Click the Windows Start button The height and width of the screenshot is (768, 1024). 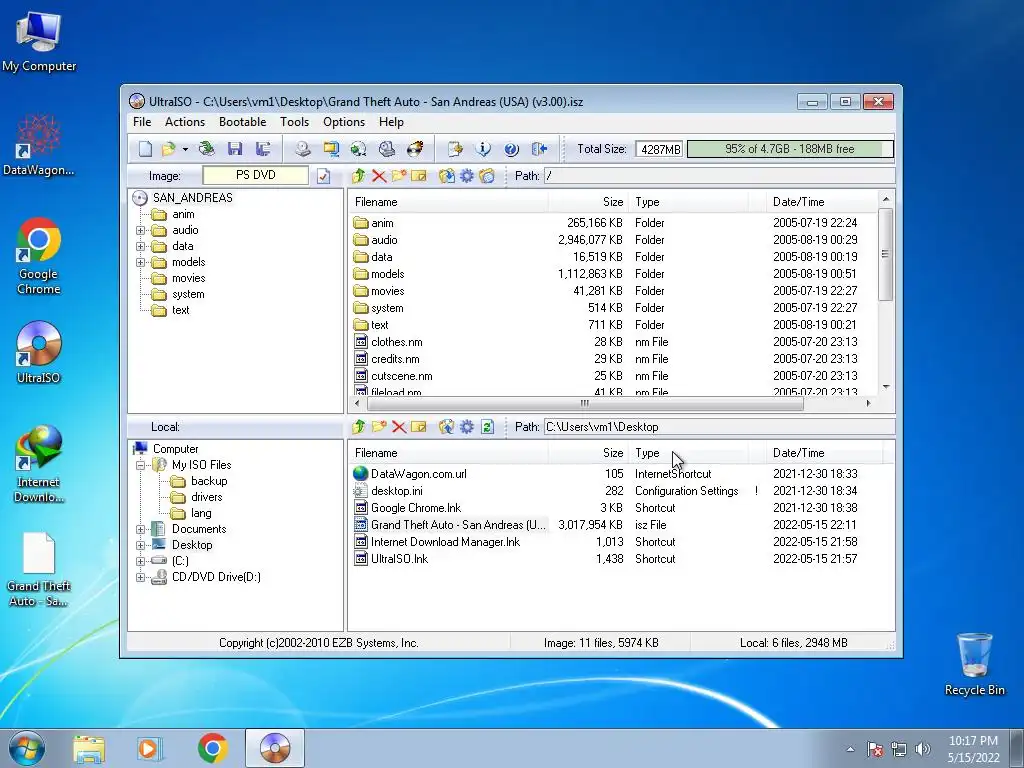[x=27, y=748]
